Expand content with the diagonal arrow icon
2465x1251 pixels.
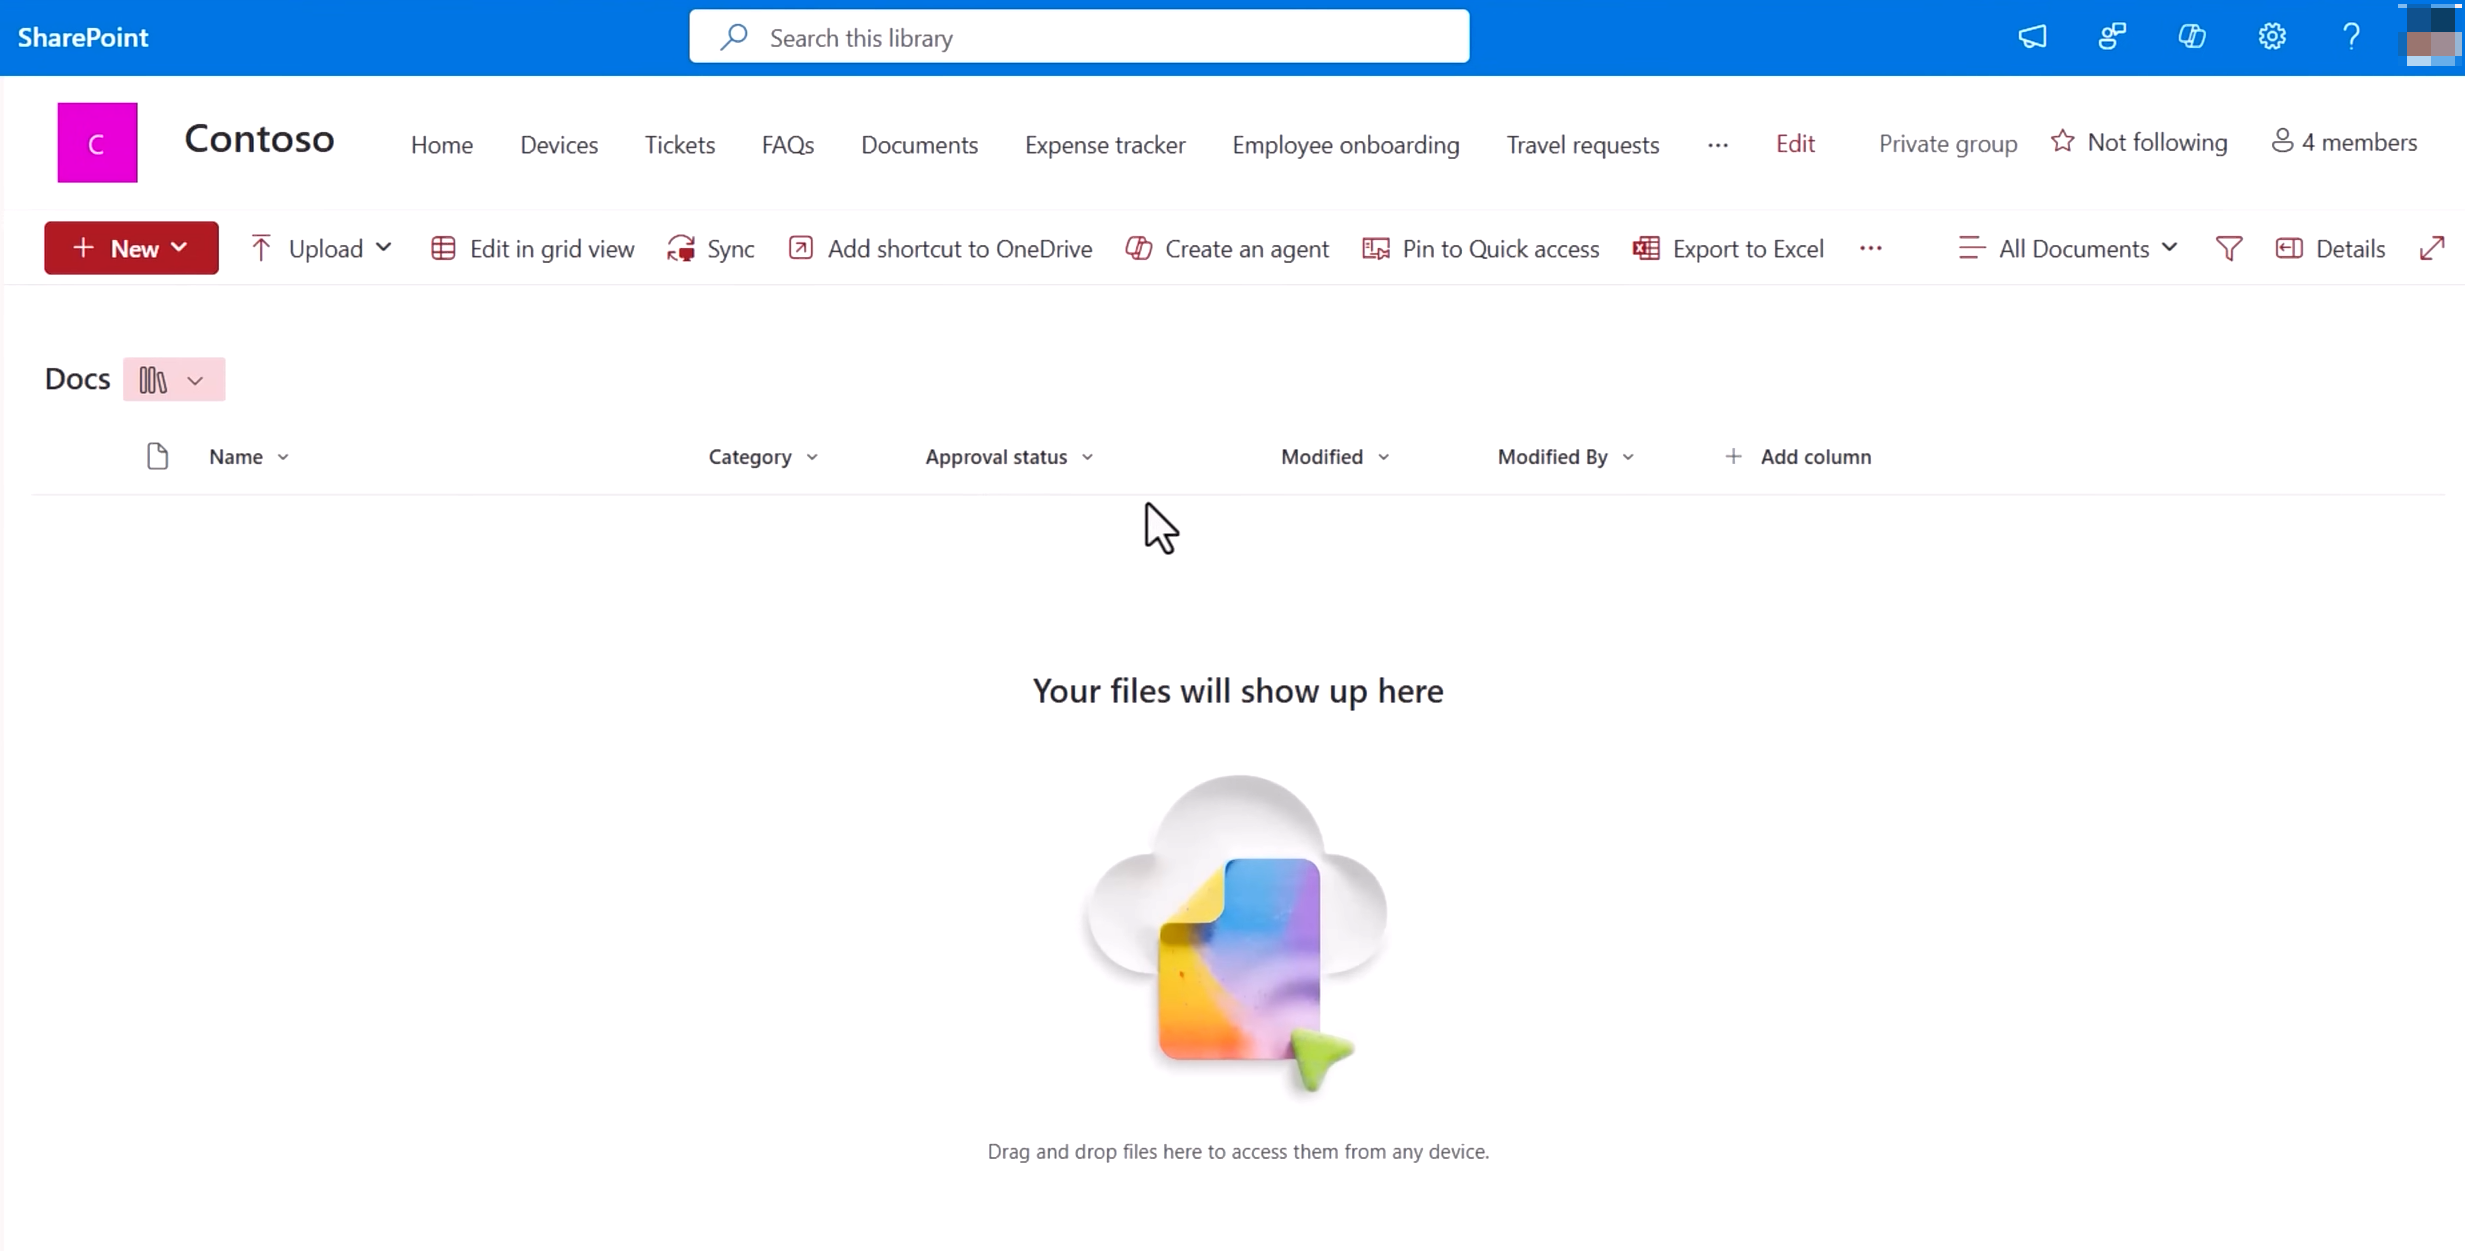(2433, 248)
